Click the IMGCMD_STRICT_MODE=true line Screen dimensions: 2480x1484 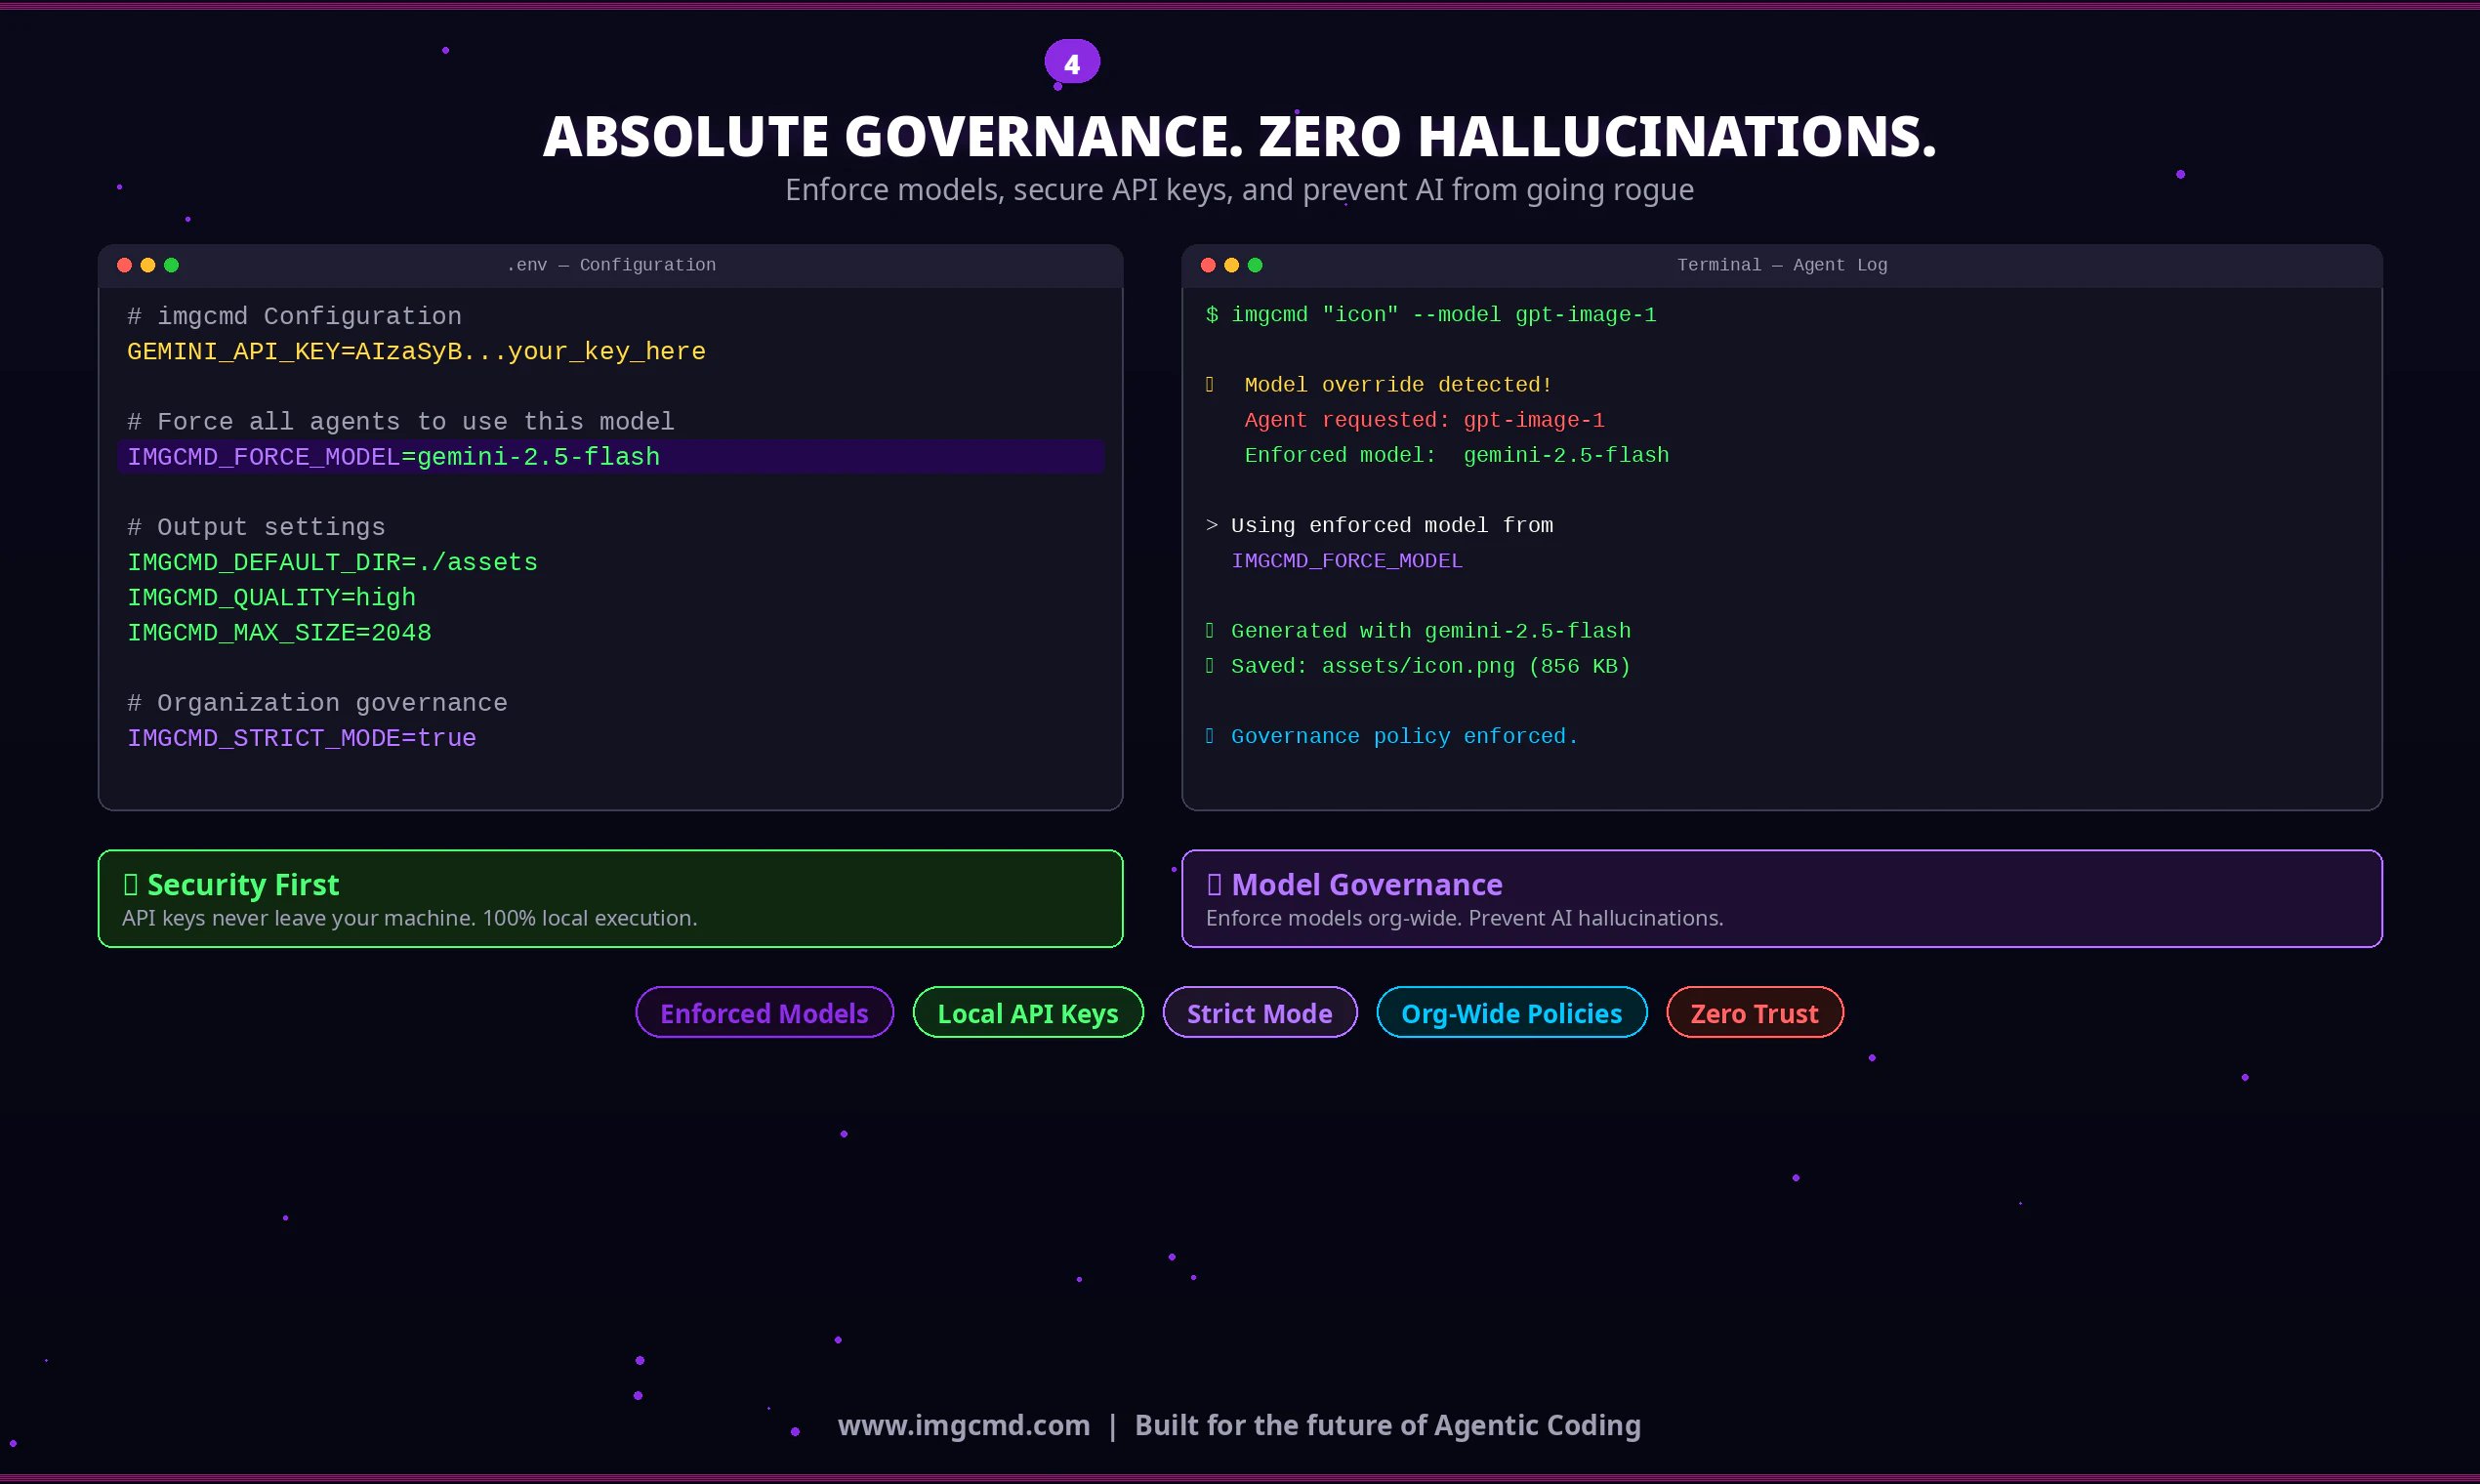(x=301, y=738)
